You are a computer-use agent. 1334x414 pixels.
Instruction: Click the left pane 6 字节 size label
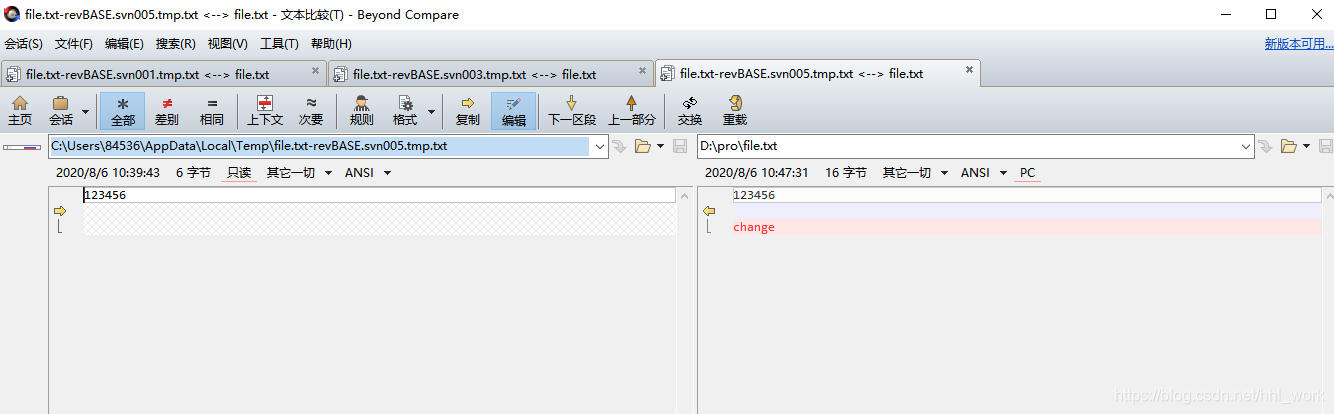pyautogui.click(x=193, y=173)
